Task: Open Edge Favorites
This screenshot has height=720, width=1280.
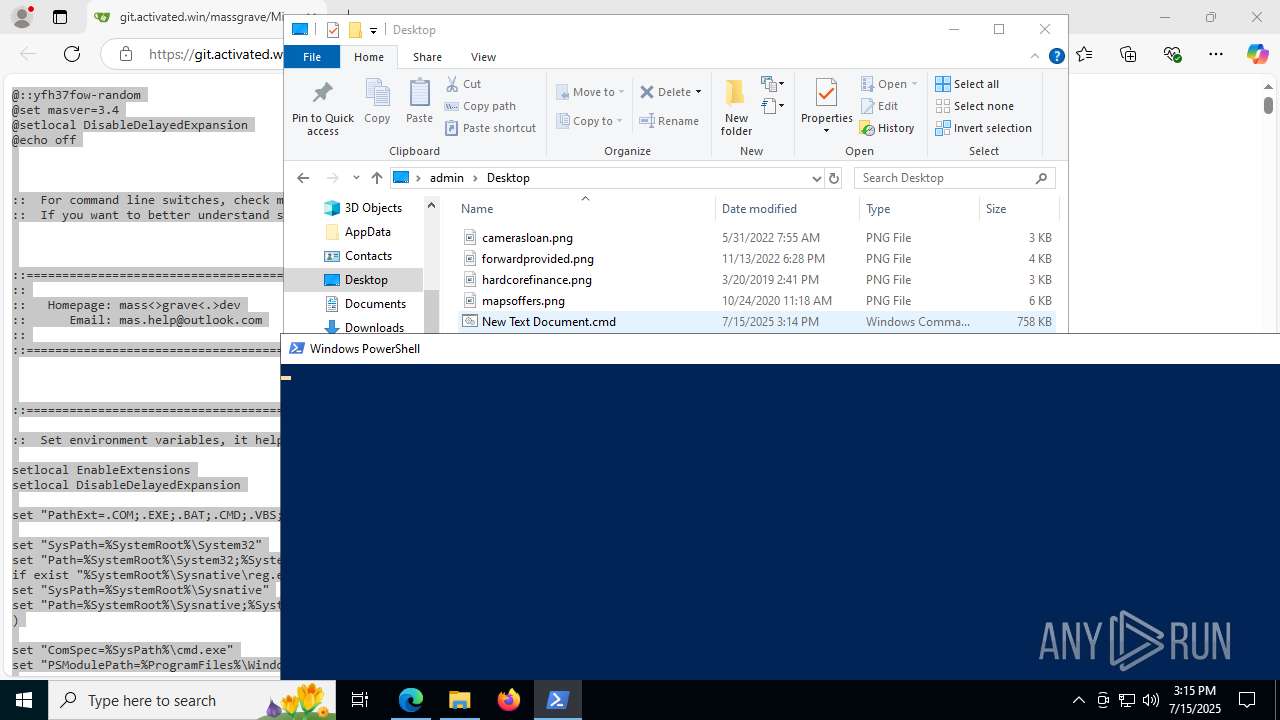Action: (1084, 54)
